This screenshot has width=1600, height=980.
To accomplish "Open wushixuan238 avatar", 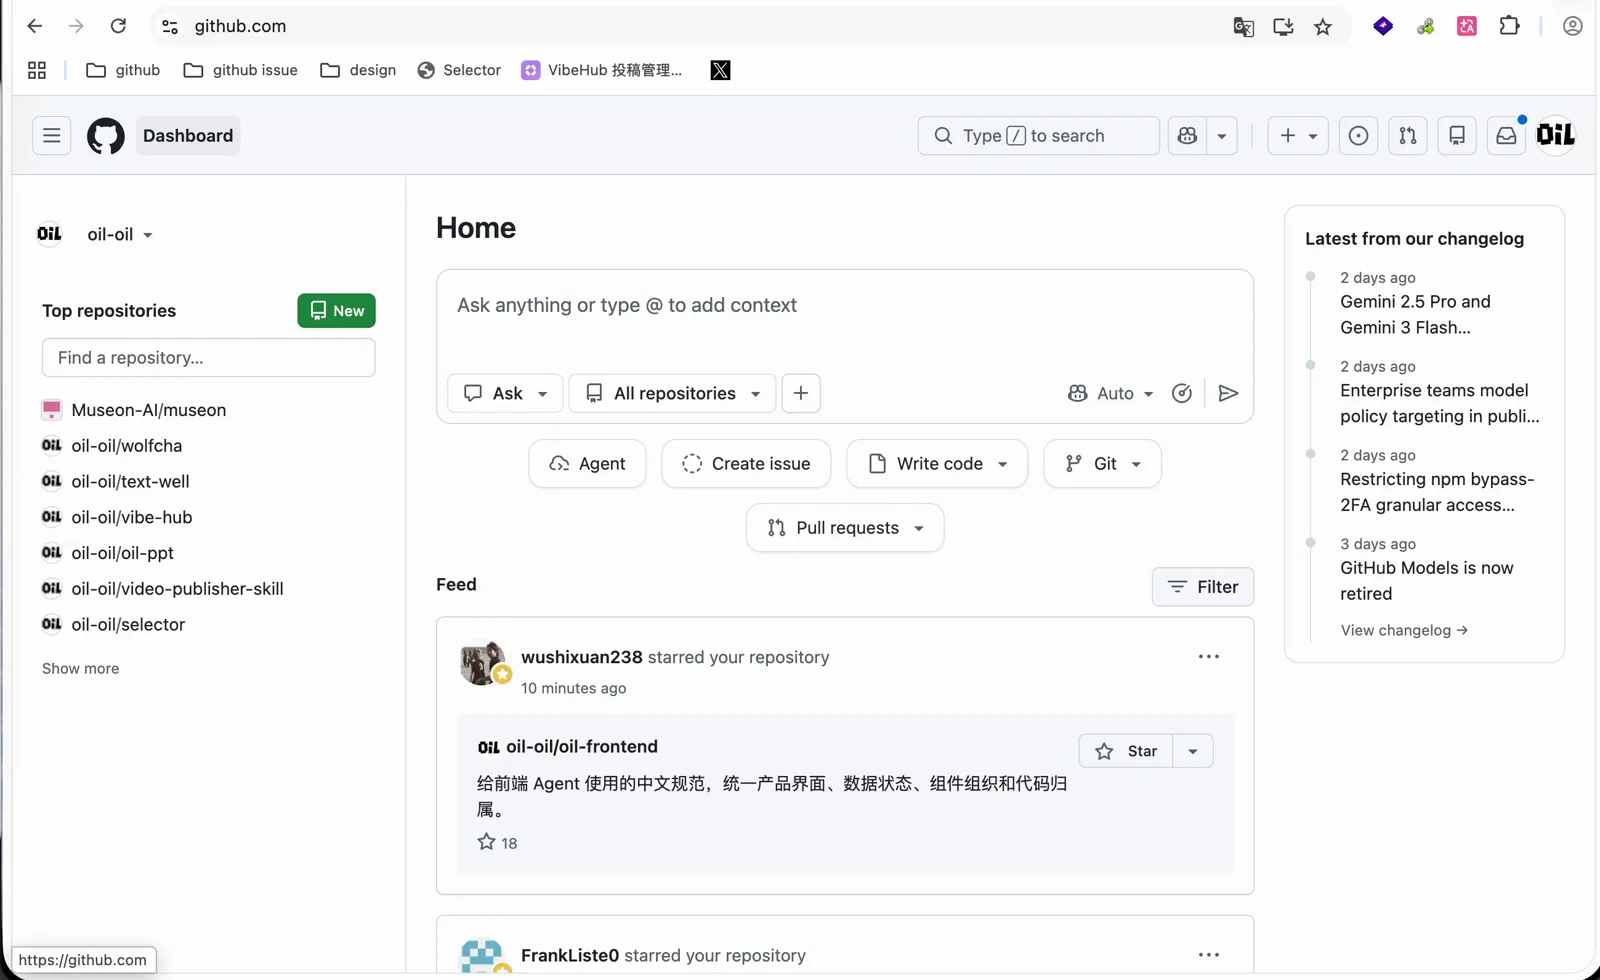I will pos(482,663).
